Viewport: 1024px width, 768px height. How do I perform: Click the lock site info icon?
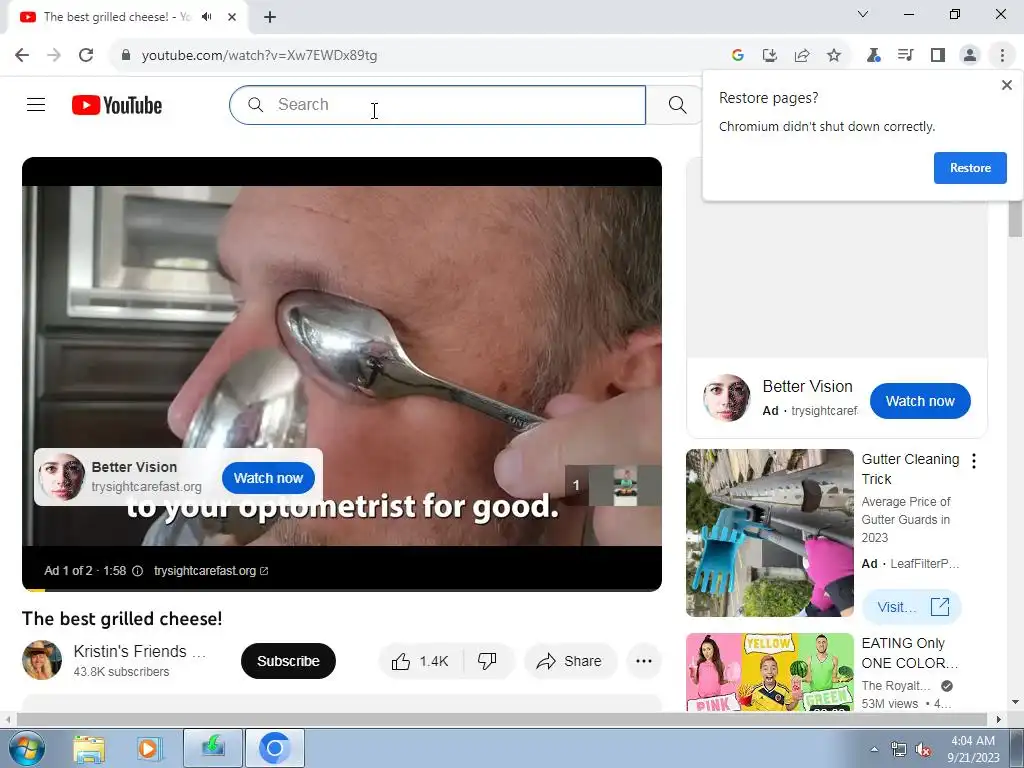click(x=126, y=56)
